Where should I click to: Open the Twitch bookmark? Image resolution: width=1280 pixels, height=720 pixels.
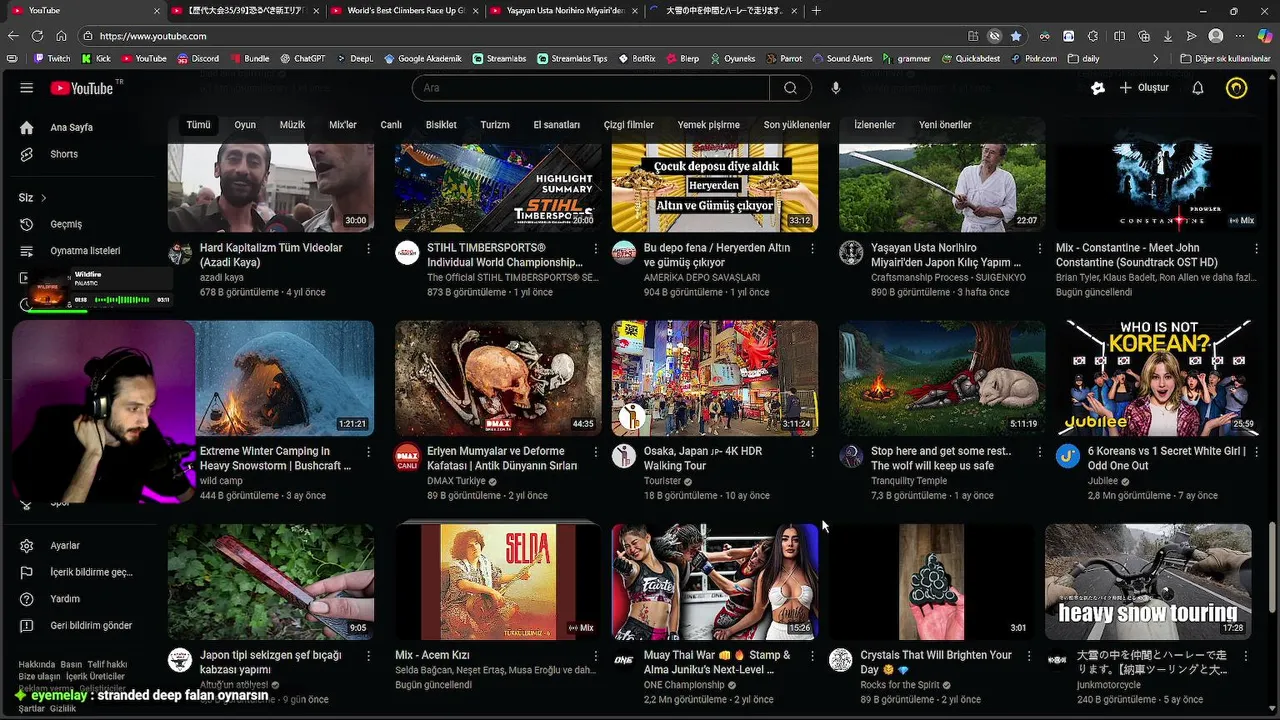click(52, 59)
